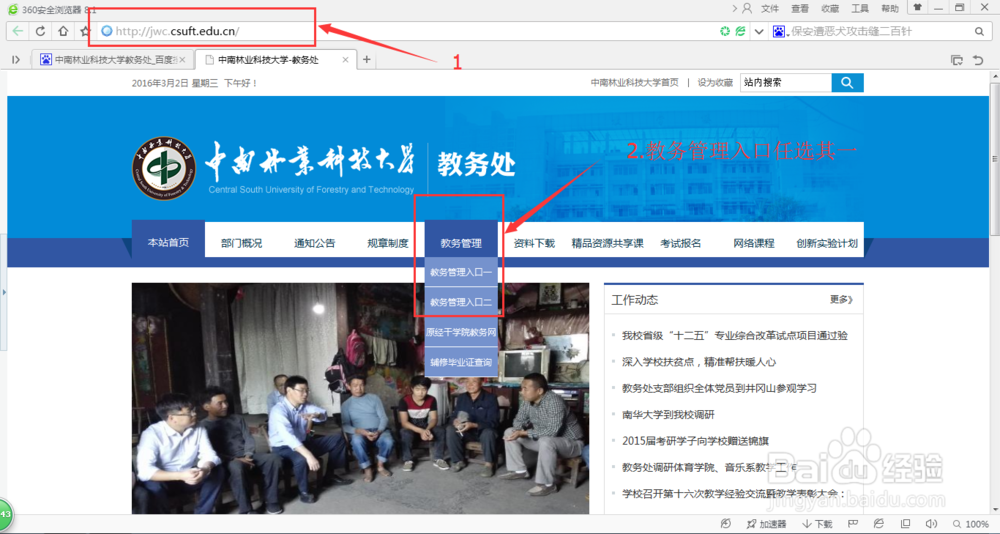The height and width of the screenshot is (534, 1000).
Task: Click the blue site search magnifier button
Action: point(848,82)
